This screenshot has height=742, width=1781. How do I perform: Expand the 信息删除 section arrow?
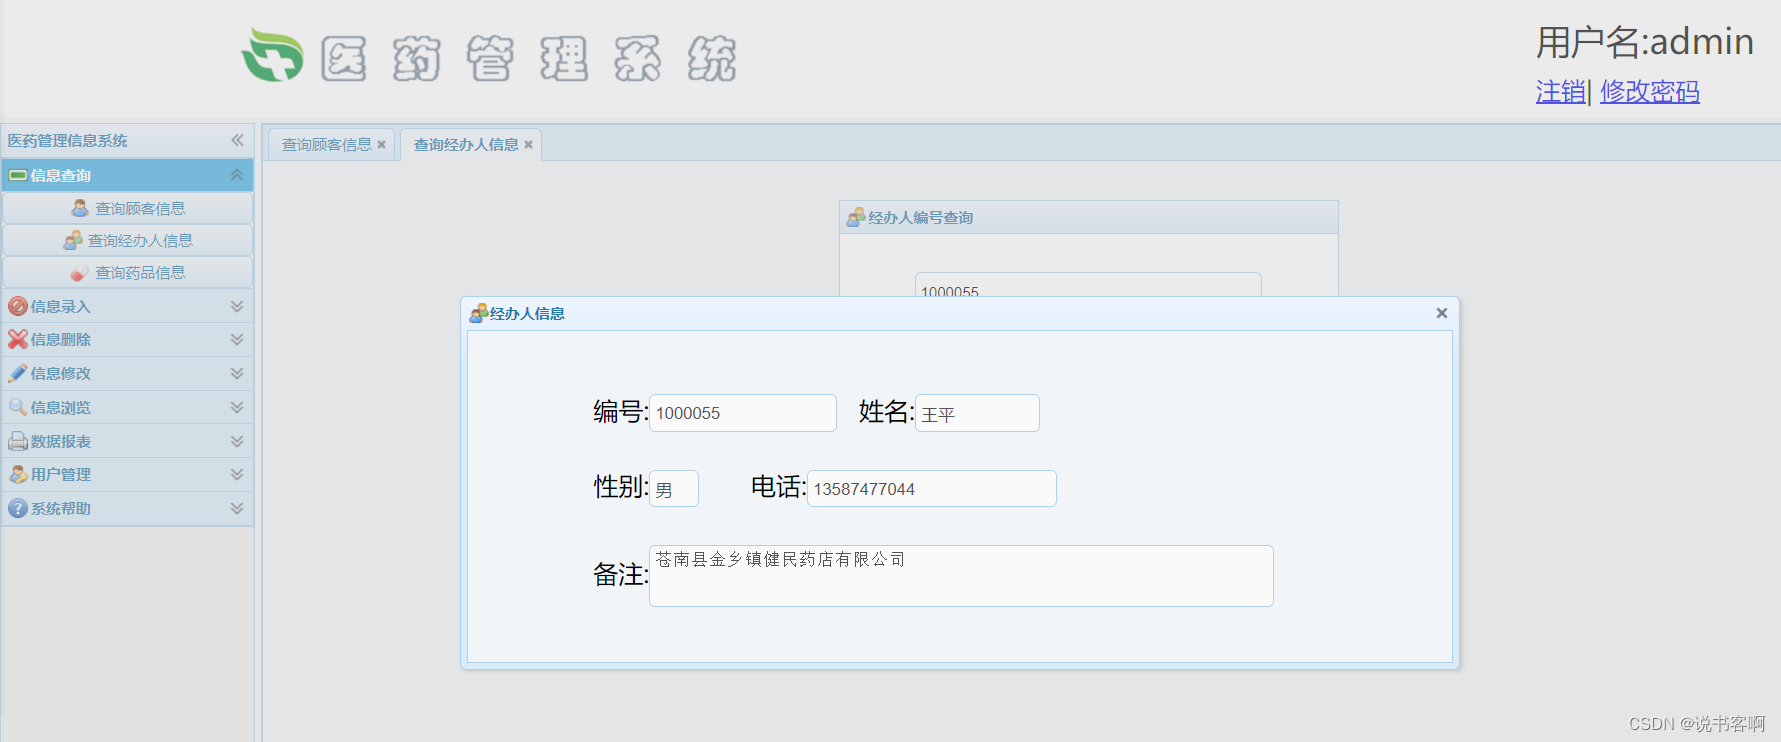click(x=237, y=339)
